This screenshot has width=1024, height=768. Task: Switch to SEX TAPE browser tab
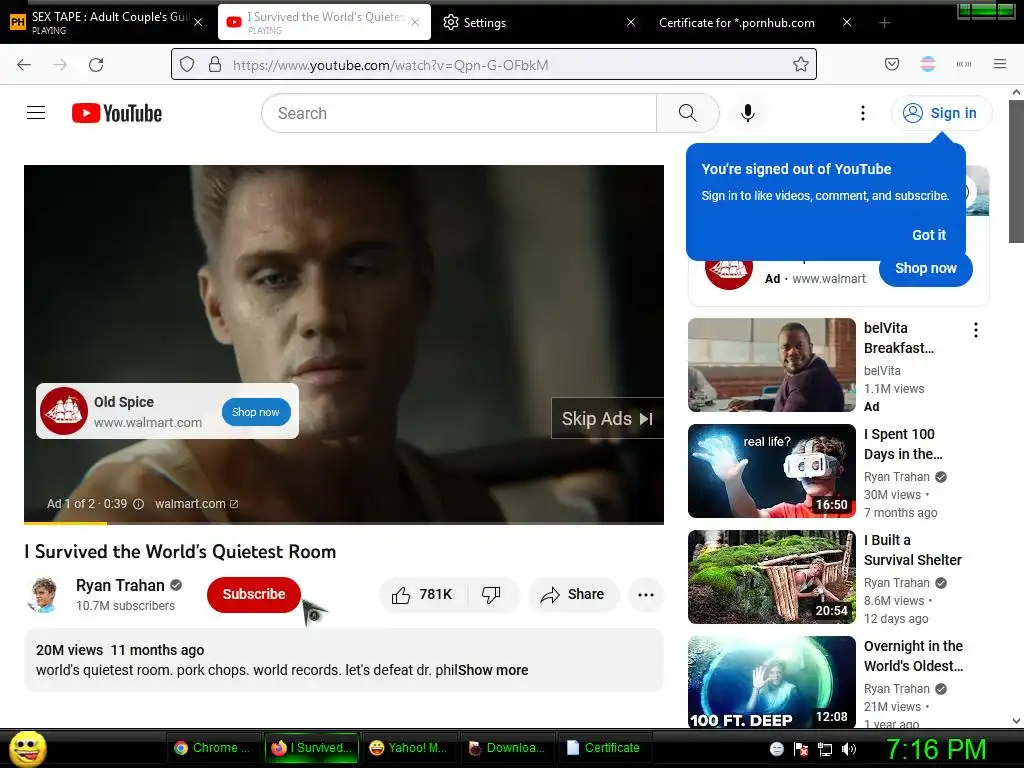pyautogui.click(x=108, y=22)
